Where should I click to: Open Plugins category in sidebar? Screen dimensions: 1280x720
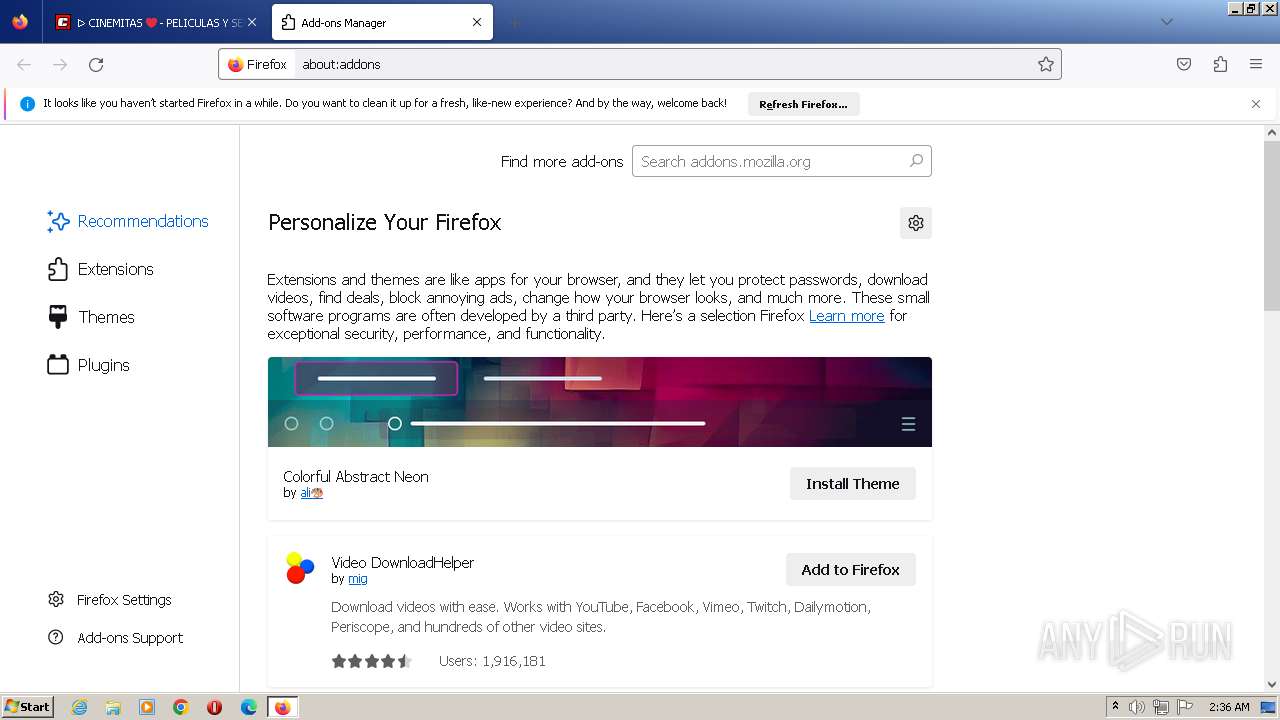tap(89, 365)
